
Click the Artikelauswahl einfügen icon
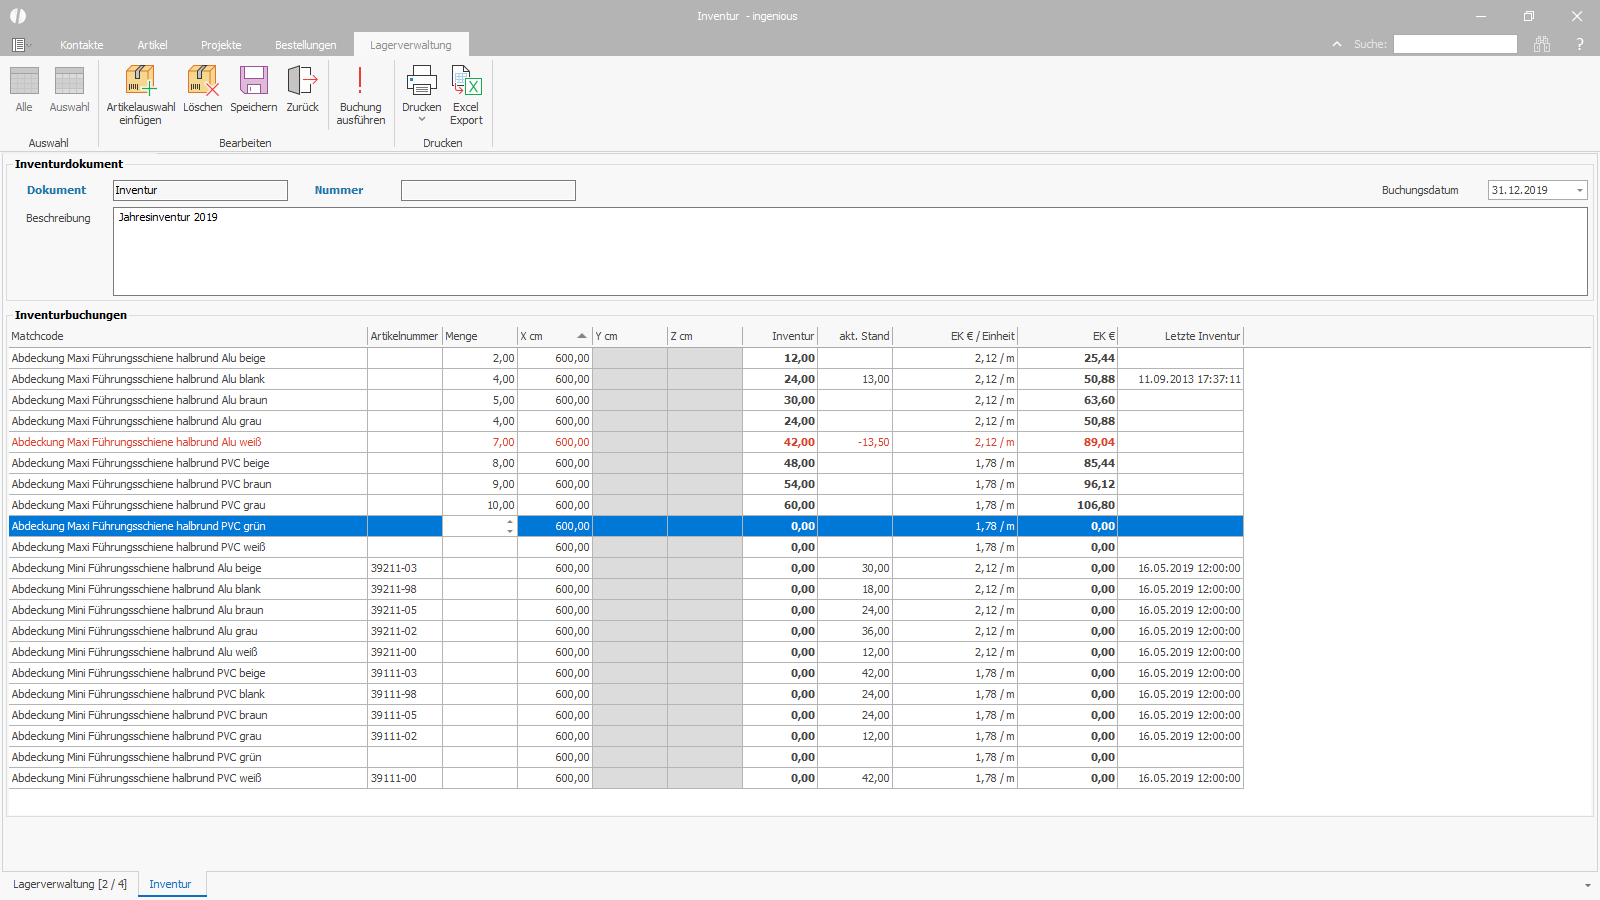[x=141, y=81]
